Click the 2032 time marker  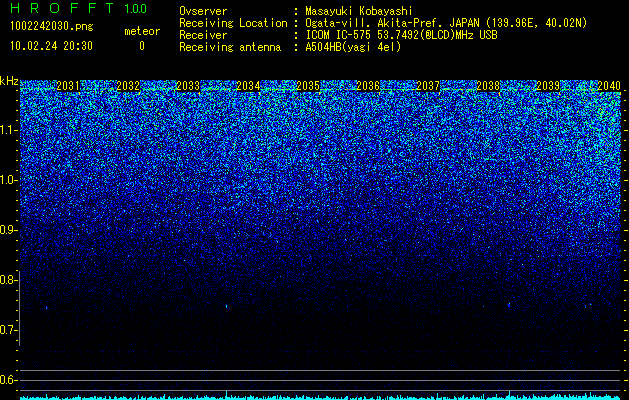(x=128, y=86)
